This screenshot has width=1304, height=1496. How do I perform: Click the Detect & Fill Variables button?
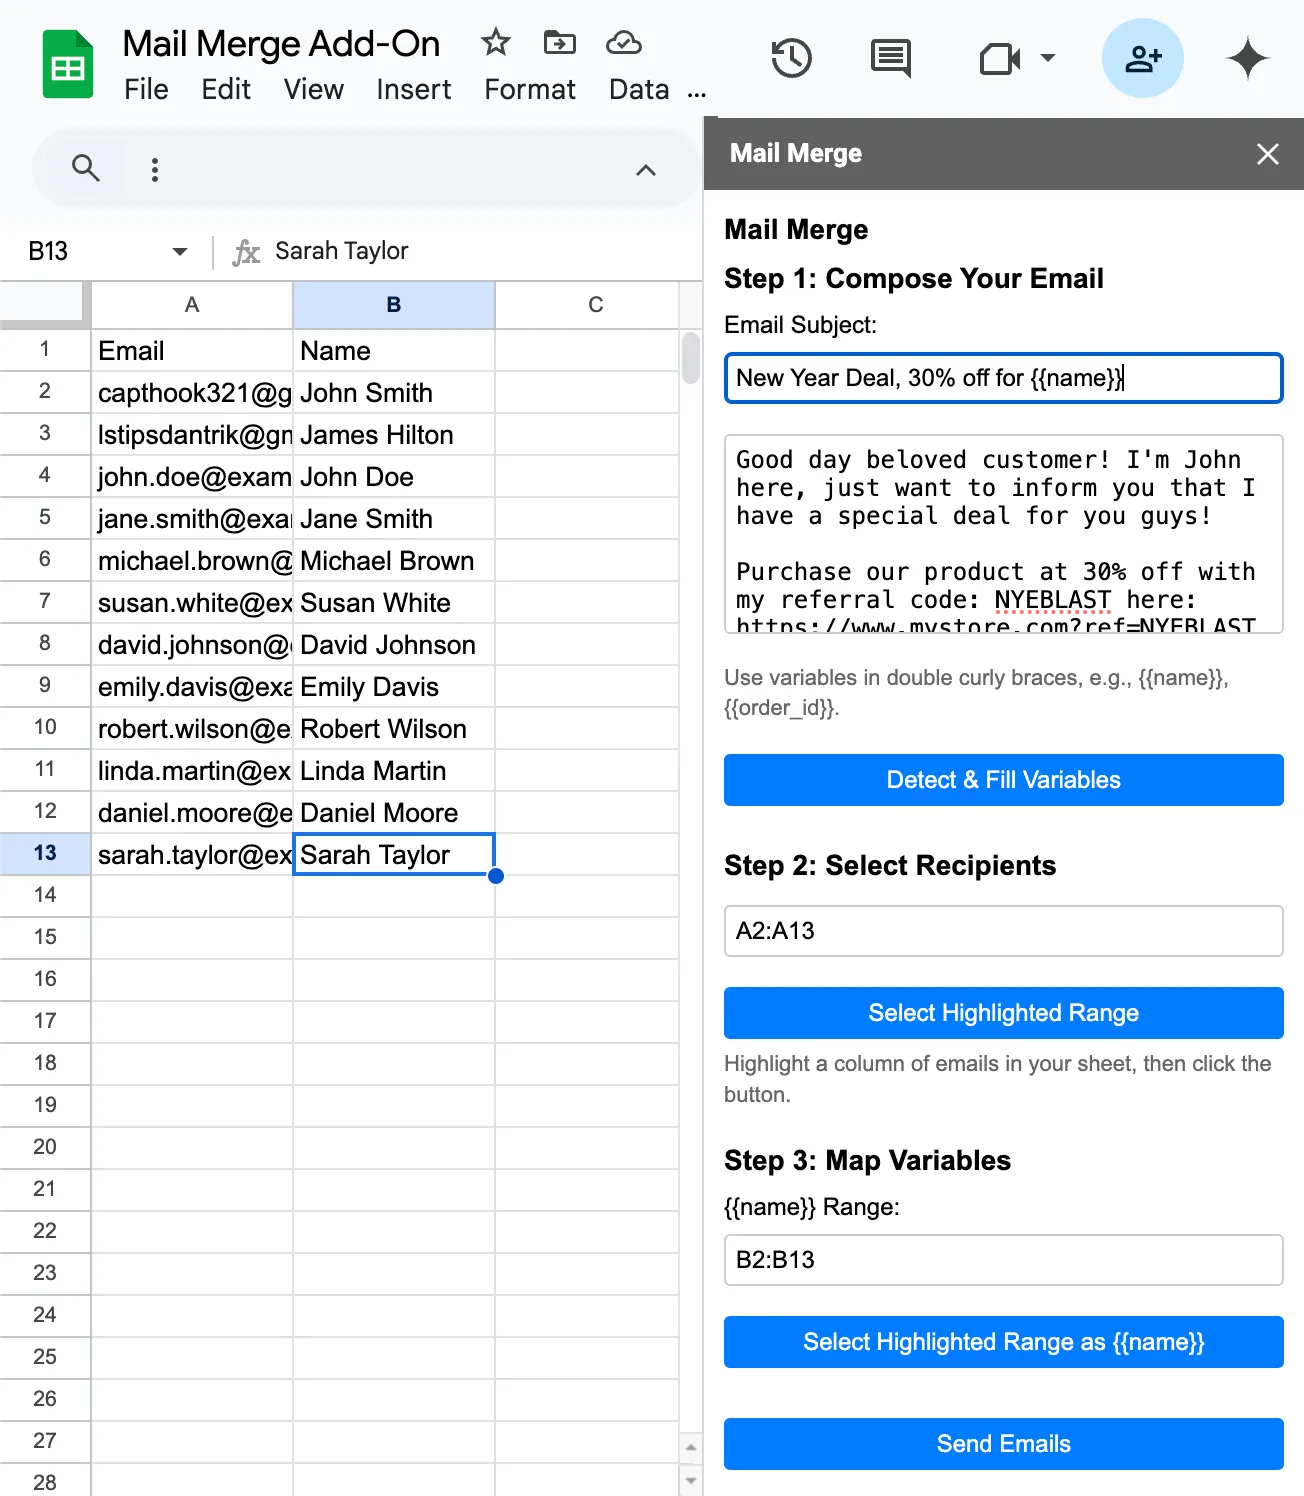[1003, 780]
